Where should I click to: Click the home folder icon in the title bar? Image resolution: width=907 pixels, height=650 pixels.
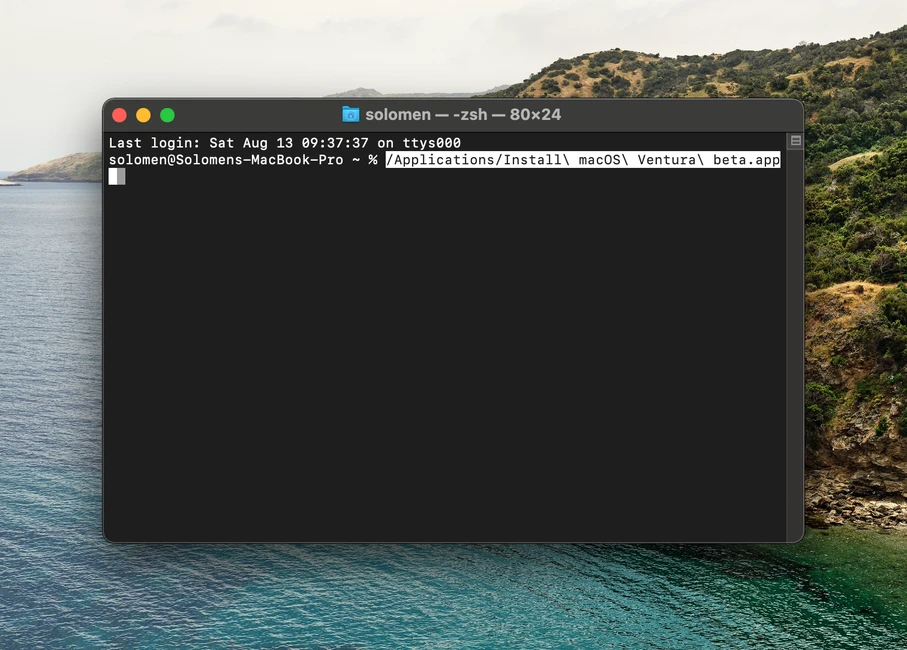(x=351, y=115)
